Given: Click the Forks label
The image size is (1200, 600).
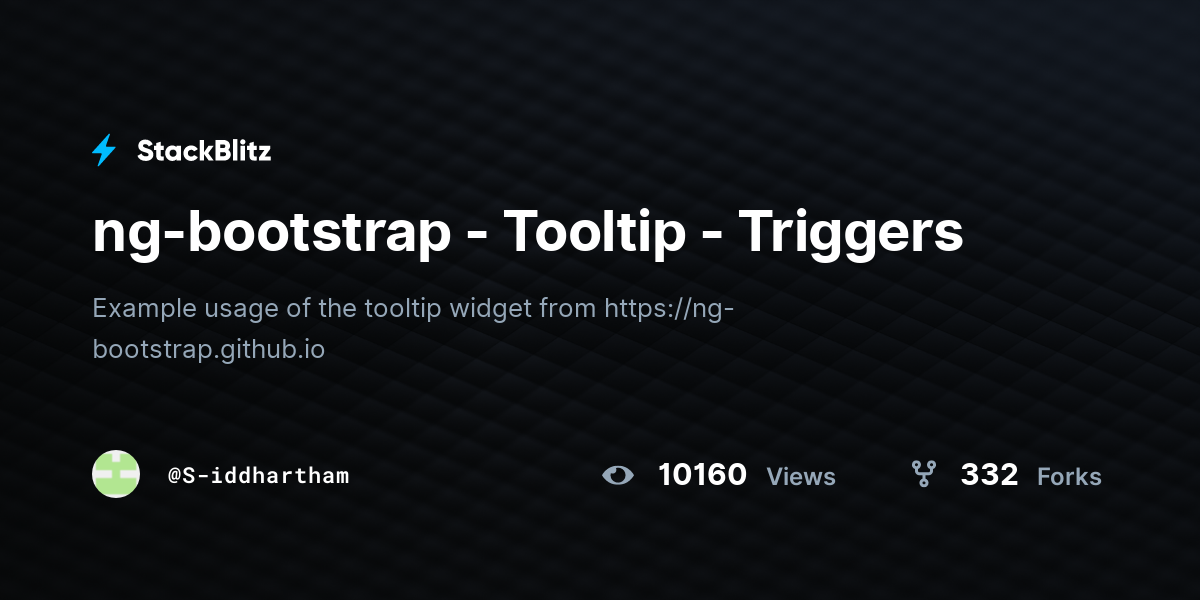Looking at the screenshot, I should coord(1069,476).
